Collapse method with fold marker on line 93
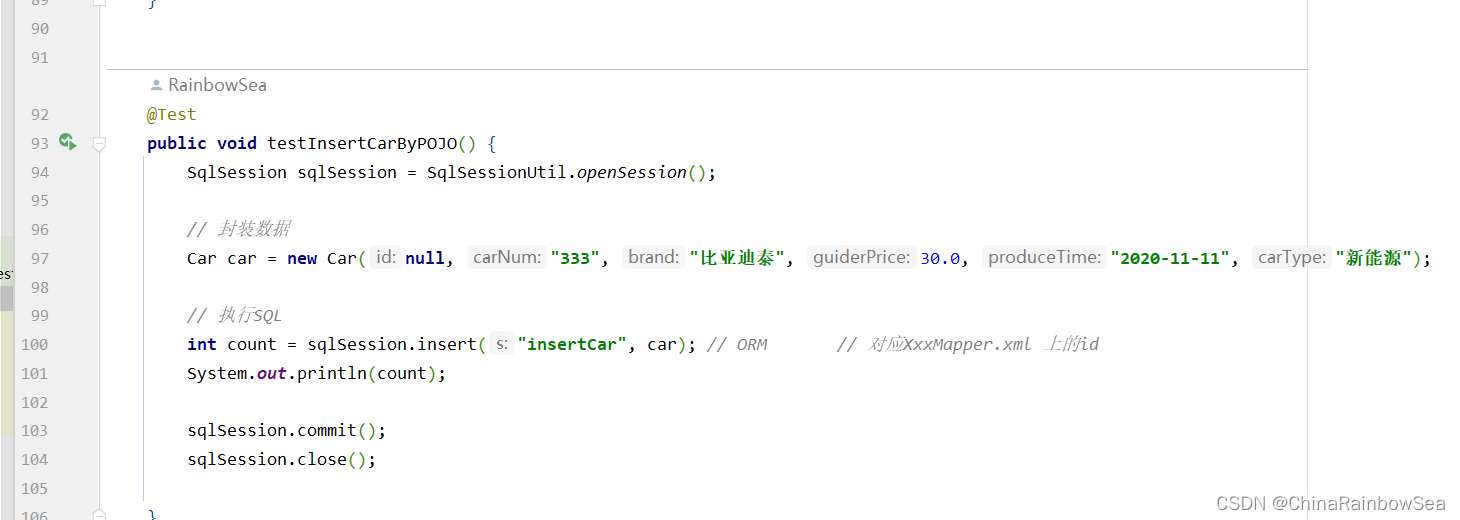This screenshot has height=520, width=1460. [x=99, y=144]
